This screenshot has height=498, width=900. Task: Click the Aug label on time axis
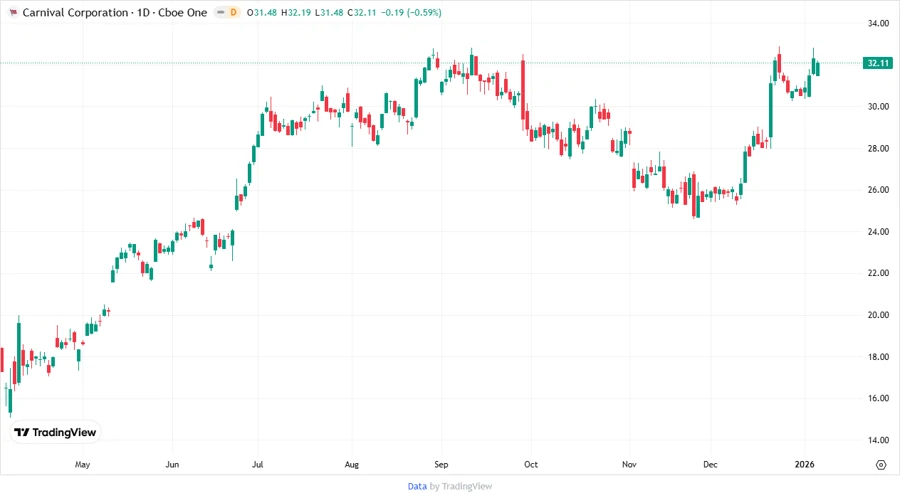pos(351,465)
